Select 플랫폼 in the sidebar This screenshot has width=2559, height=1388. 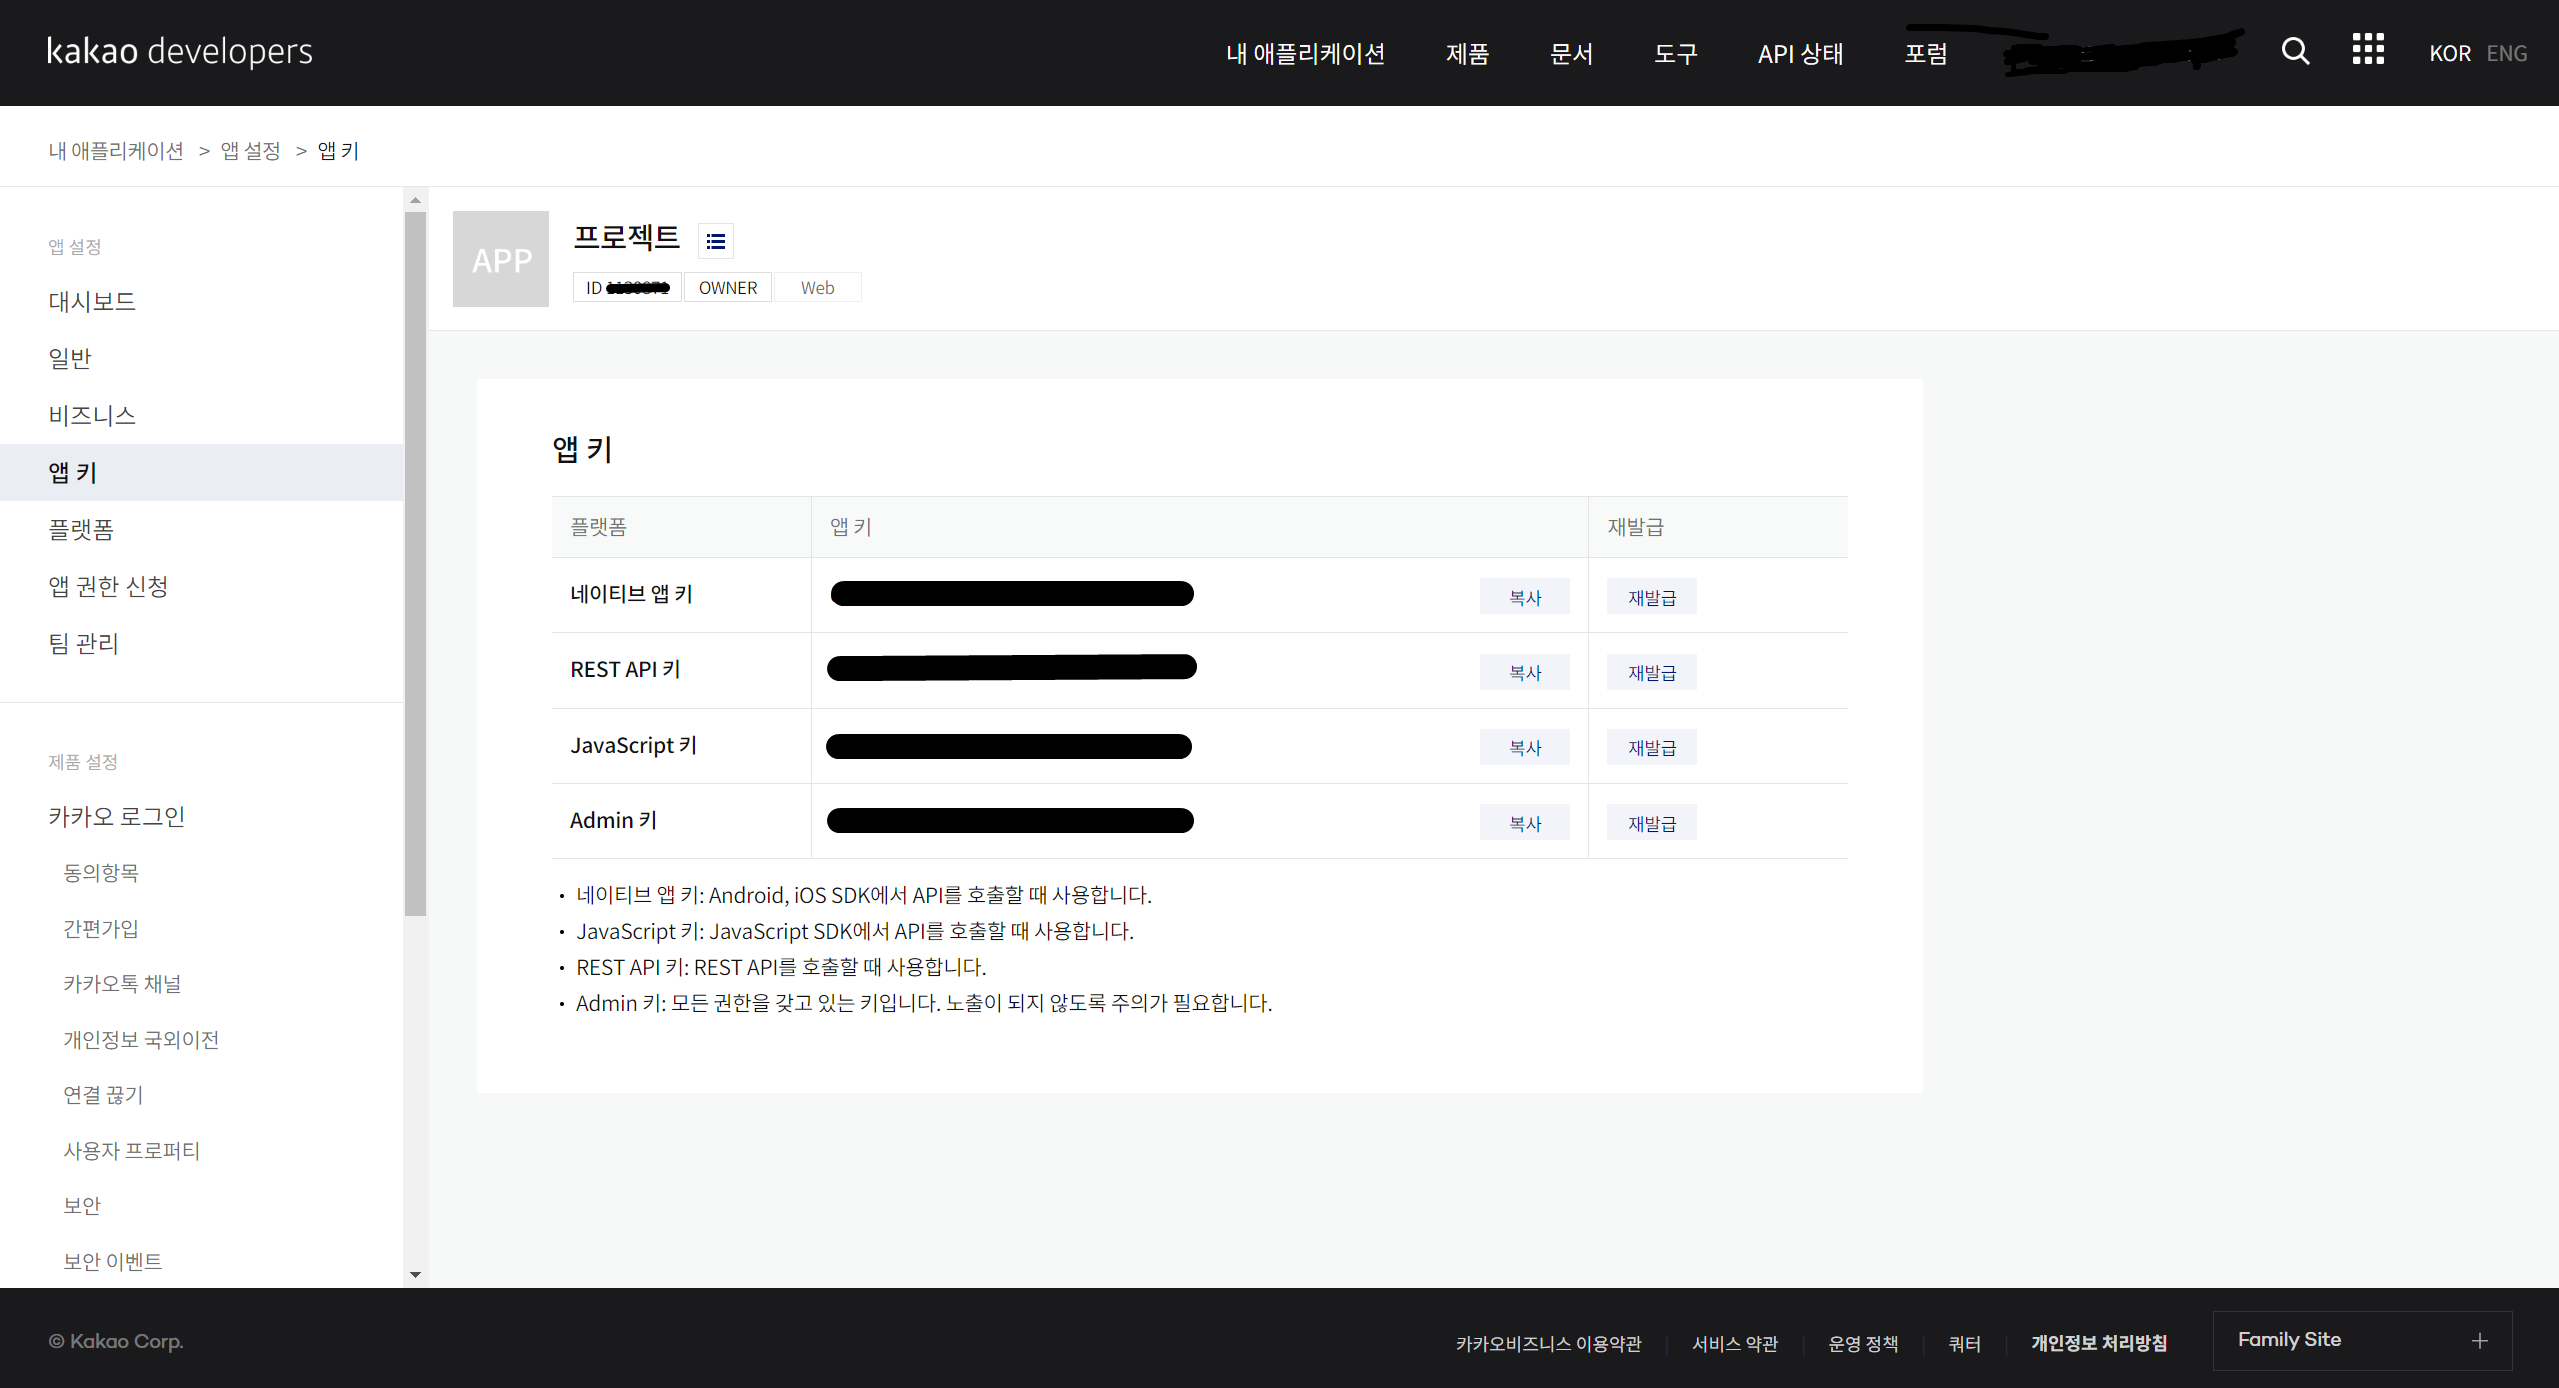(x=81, y=529)
